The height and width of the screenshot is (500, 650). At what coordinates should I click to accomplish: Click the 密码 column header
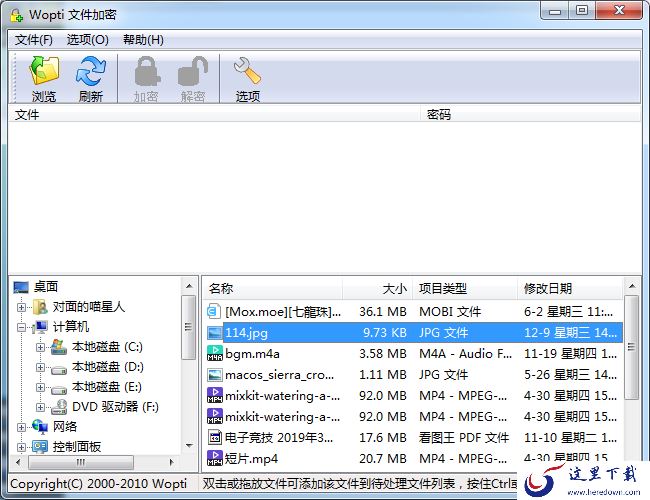[530, 114]
